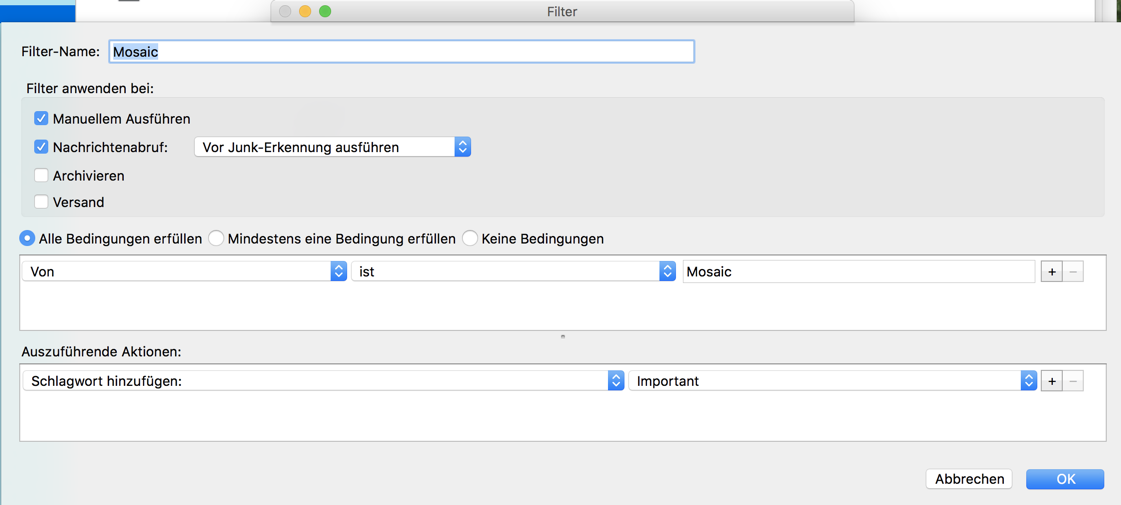Select Alle Bedingungen erfüllen option
The height and width of the screenshot is (505, 1121).
(x=28, y=239)
